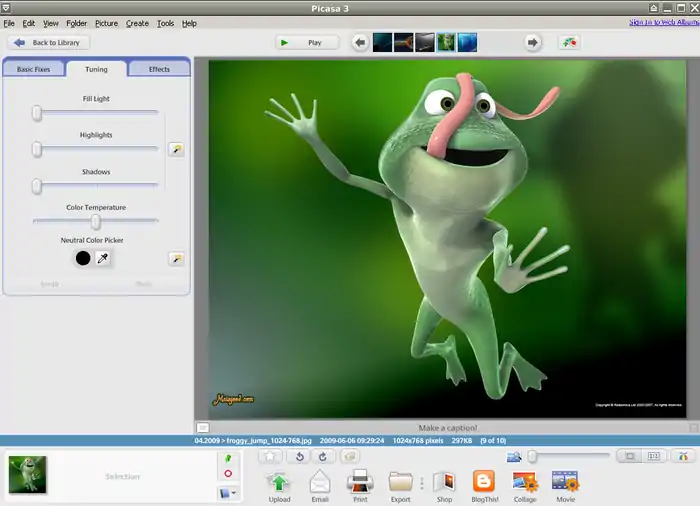This screenshot has height=506, width=700.
Task: Open the Picture menu
Action: [x=106, y=23]
